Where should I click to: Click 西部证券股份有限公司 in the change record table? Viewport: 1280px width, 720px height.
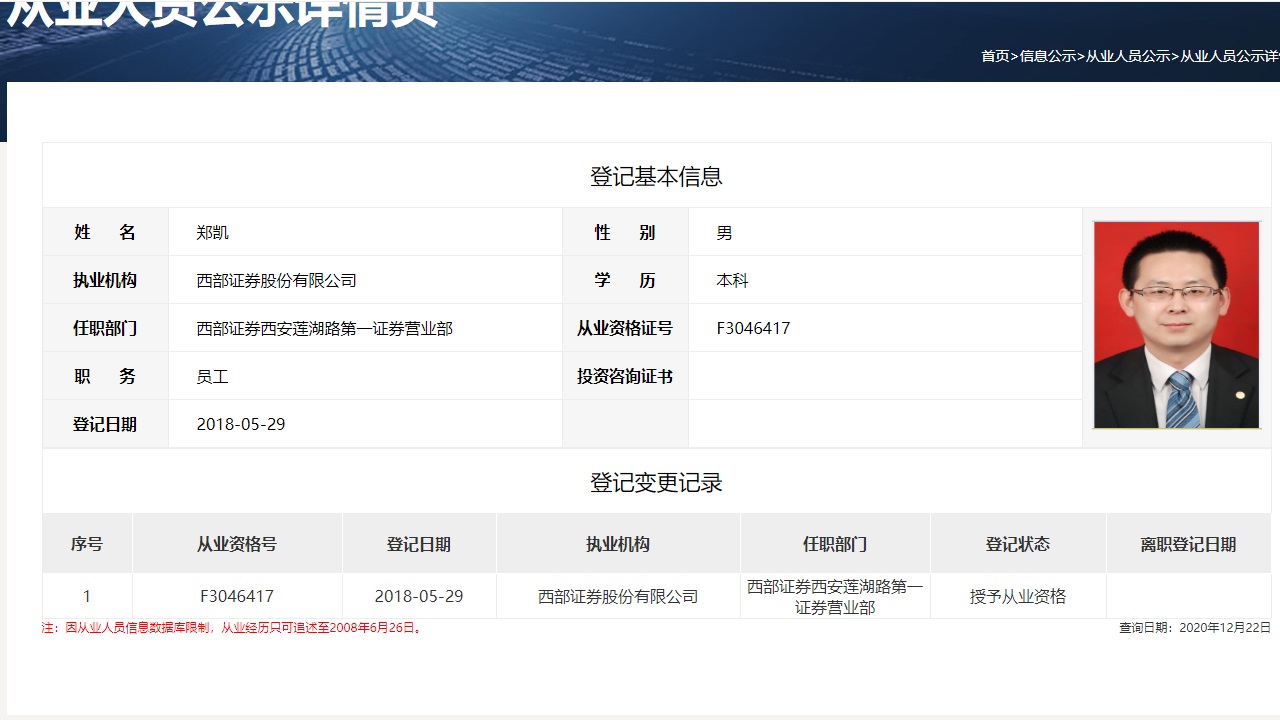click(618, 597)
